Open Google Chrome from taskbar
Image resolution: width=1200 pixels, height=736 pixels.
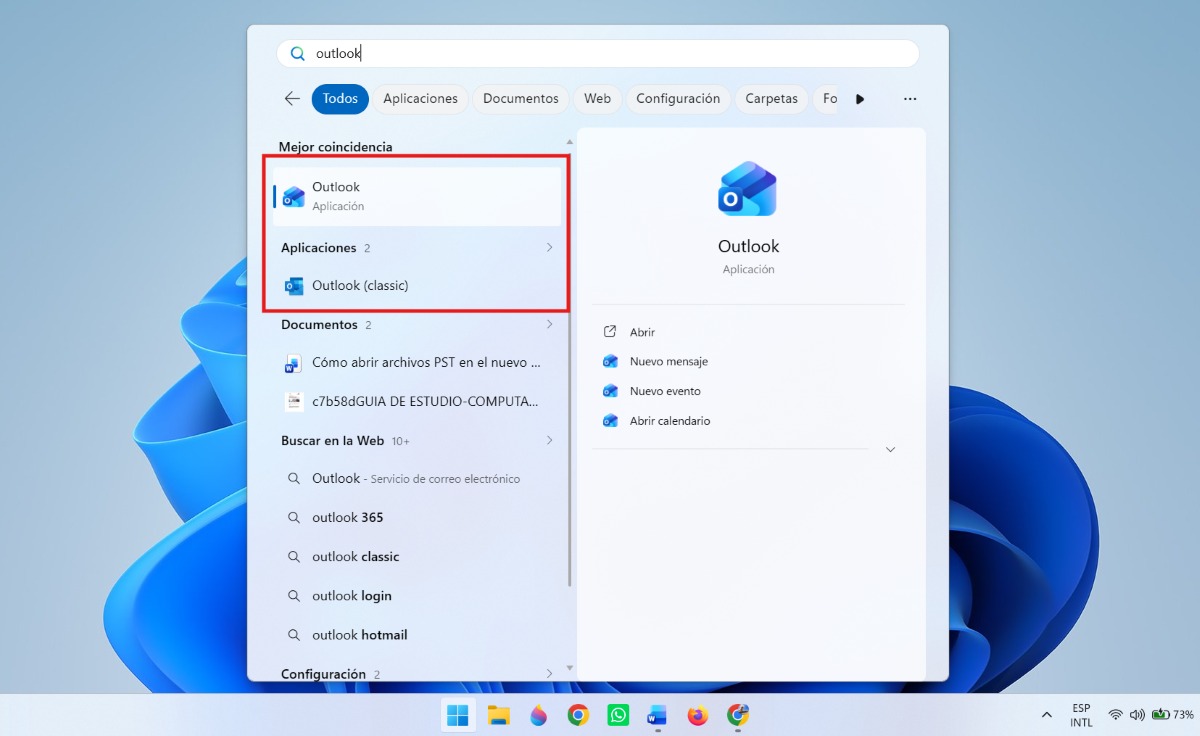point(578,715)
